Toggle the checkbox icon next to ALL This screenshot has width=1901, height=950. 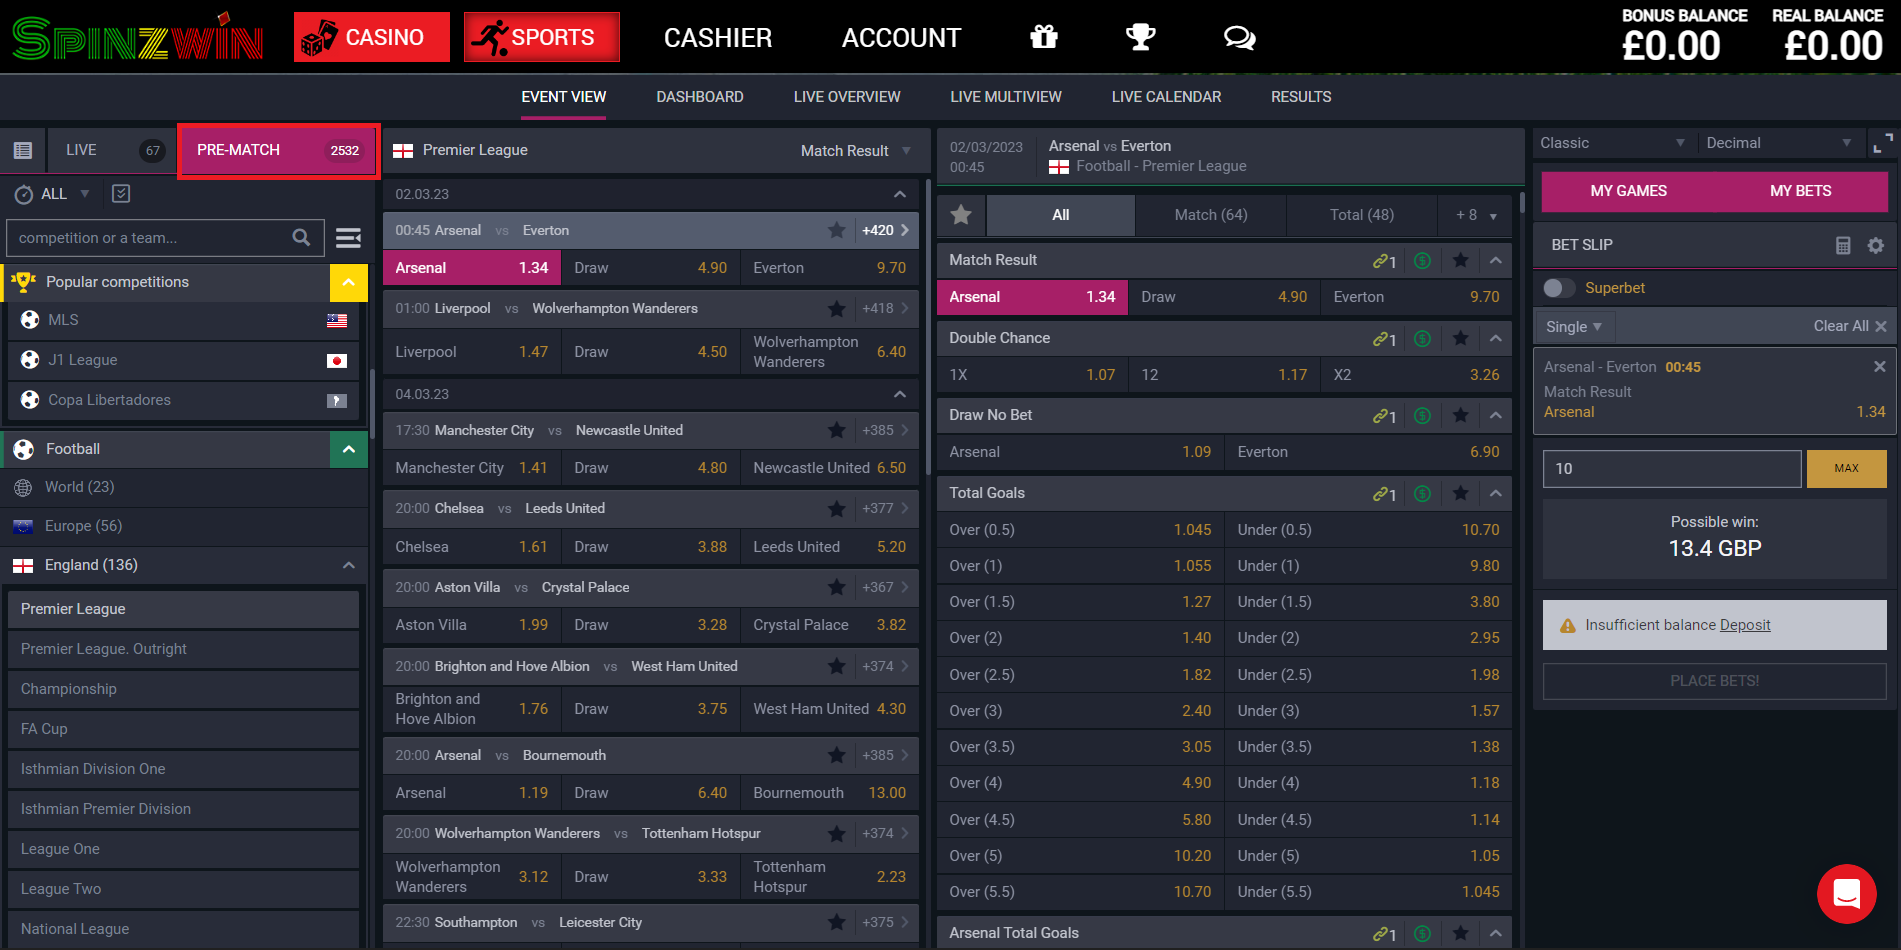[x=121, y=194]
